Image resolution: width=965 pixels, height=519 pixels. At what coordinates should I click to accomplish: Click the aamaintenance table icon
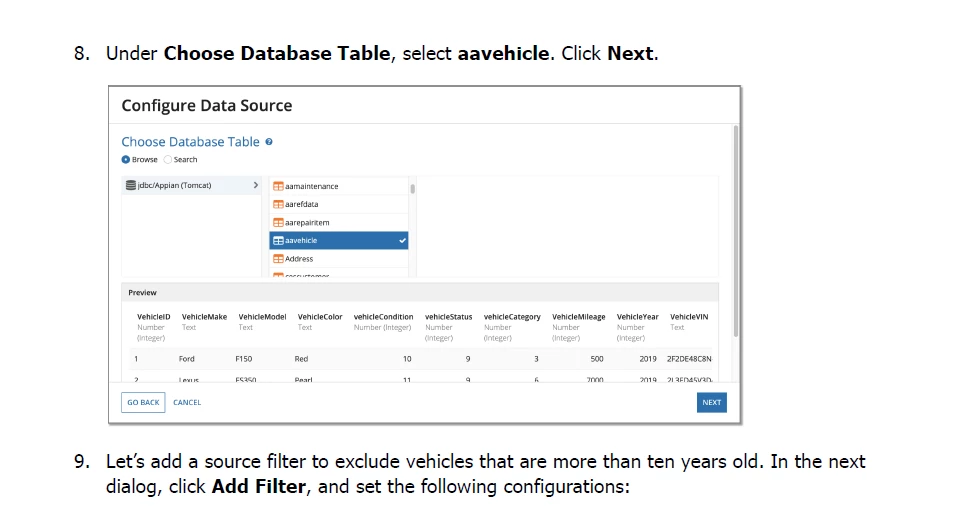[278, 186]
